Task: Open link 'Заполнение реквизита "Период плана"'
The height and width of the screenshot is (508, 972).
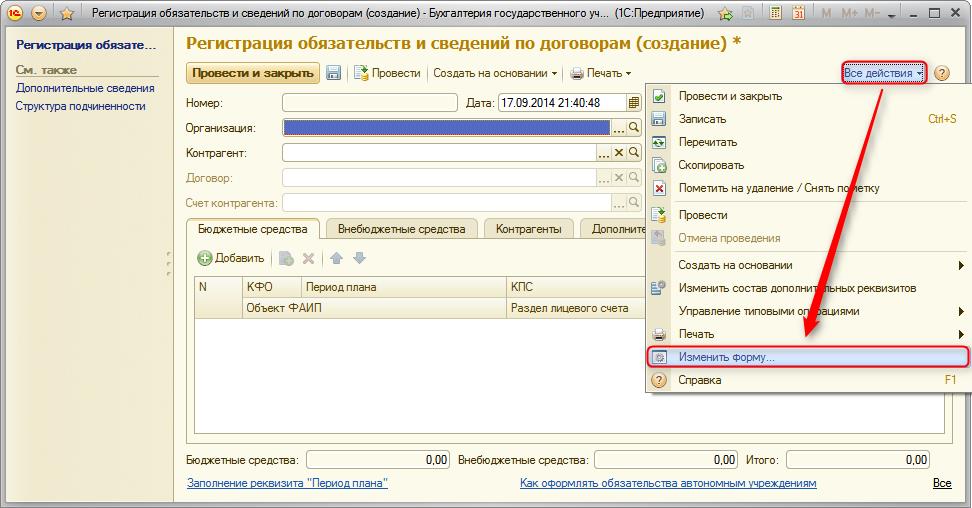Action: point(287,483)
